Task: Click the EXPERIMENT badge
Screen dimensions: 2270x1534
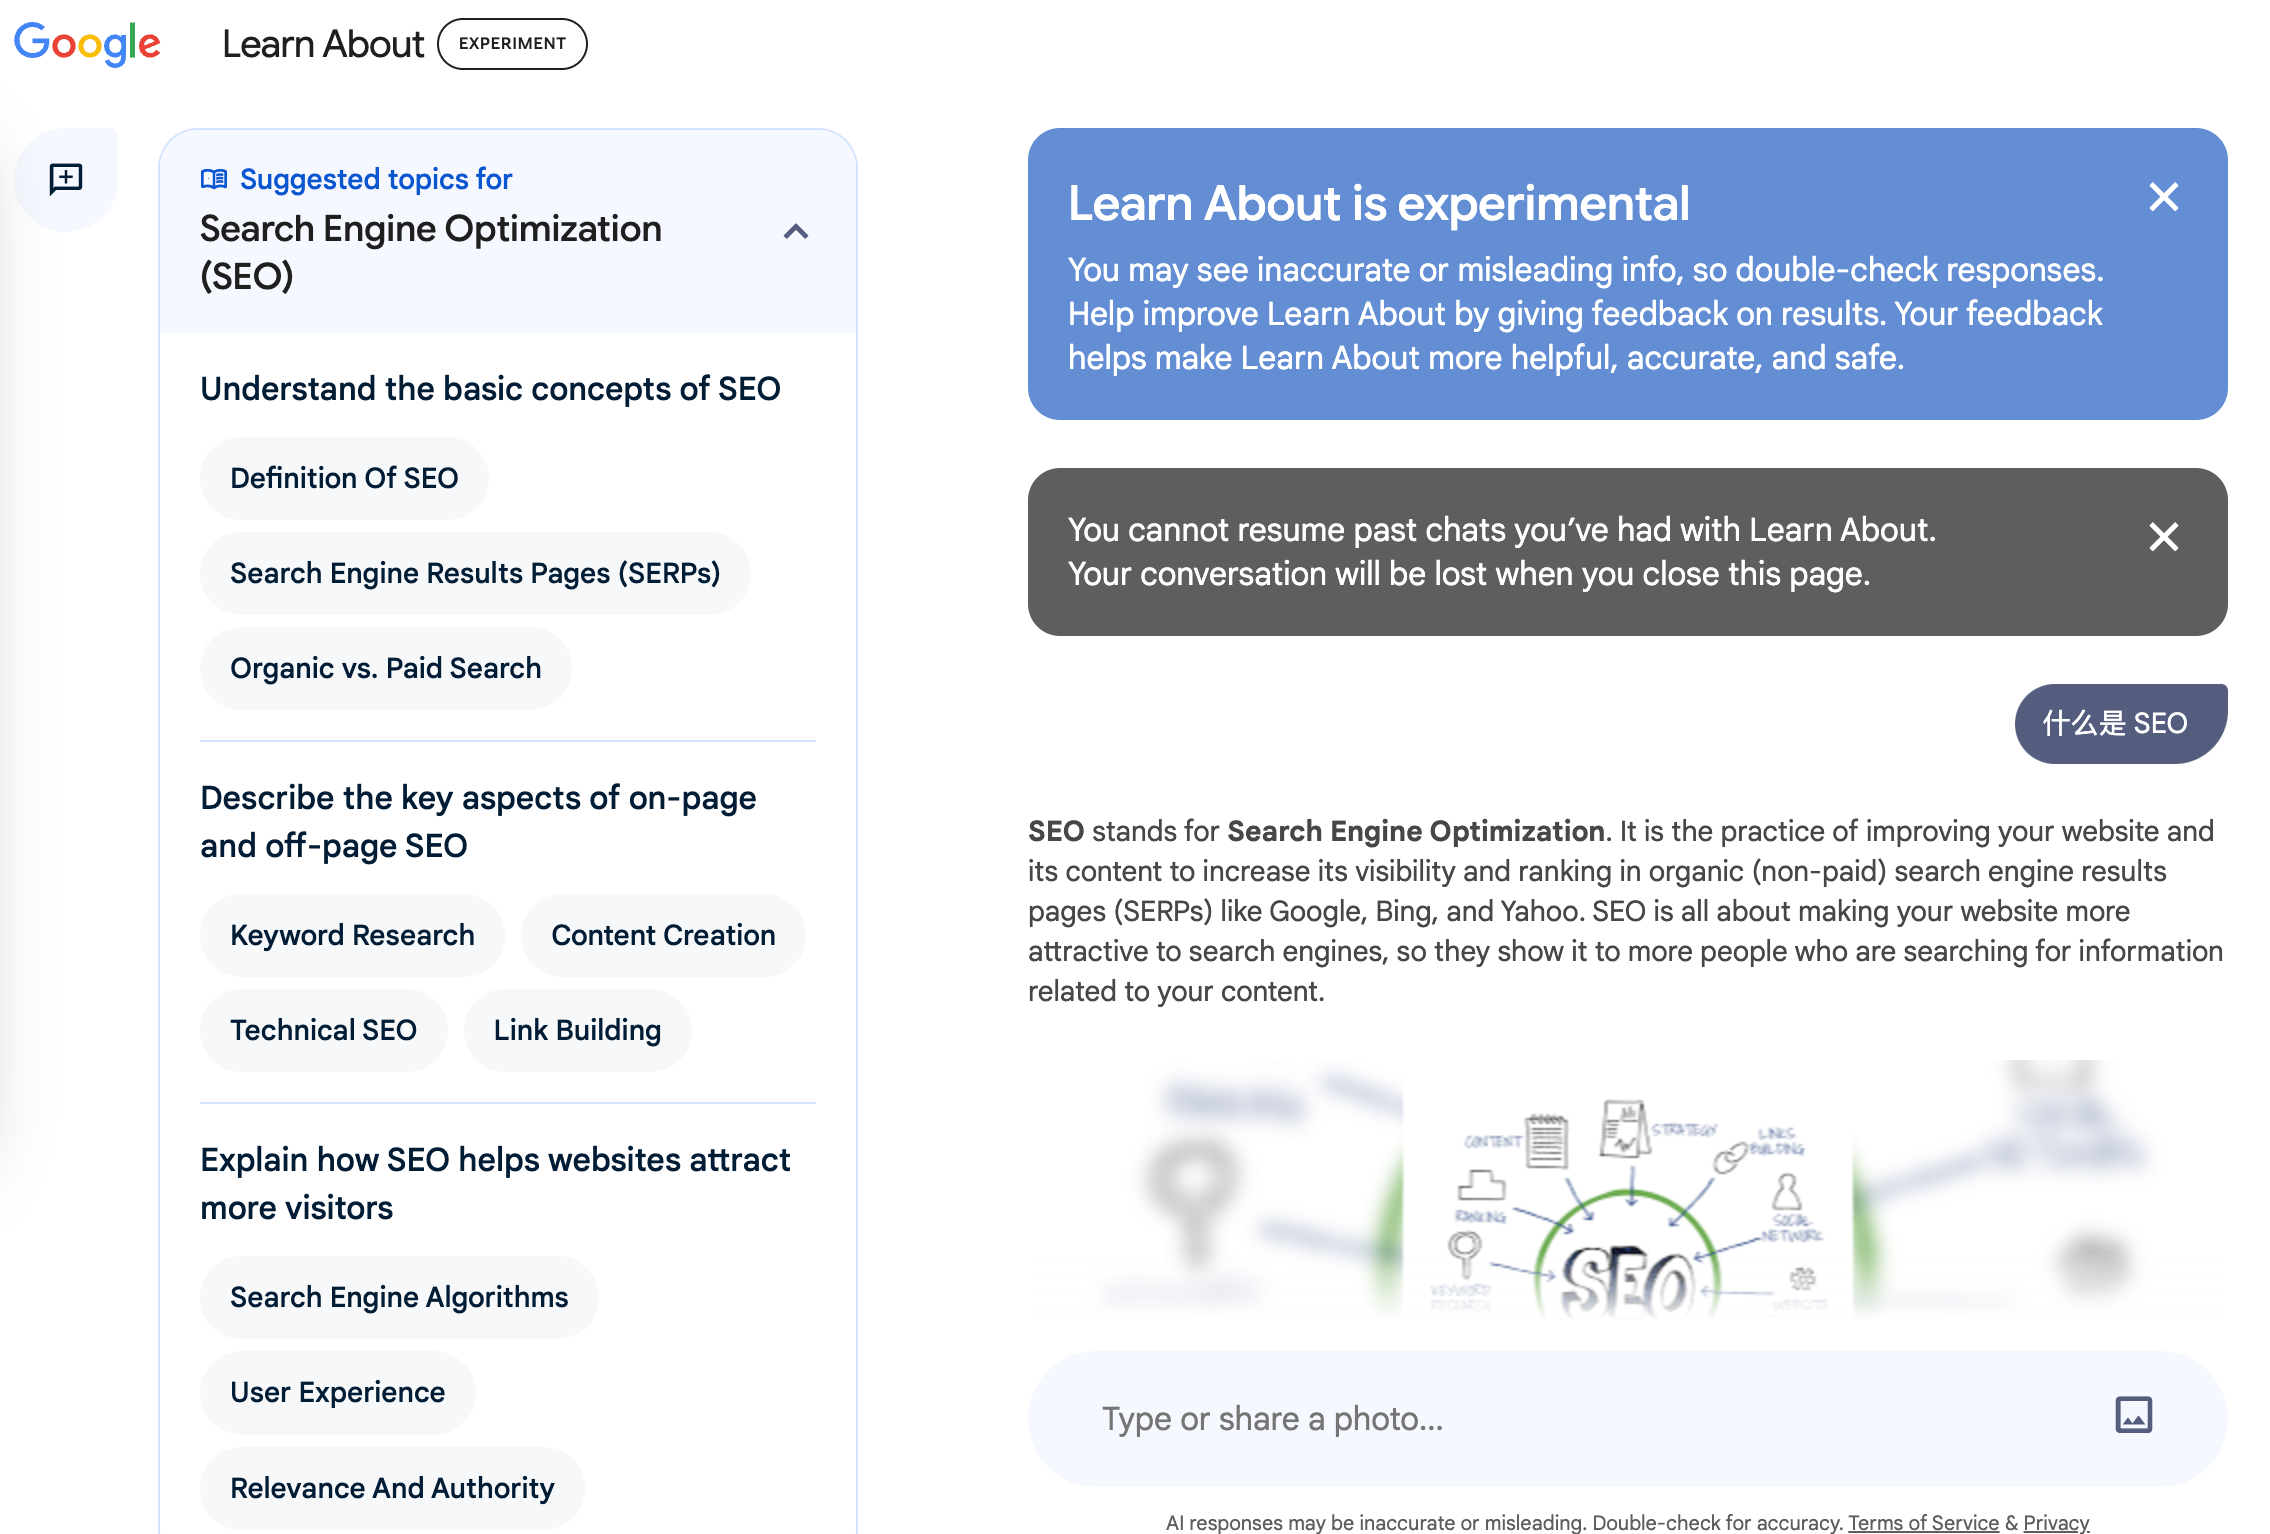Action: [x=512, y=44]
